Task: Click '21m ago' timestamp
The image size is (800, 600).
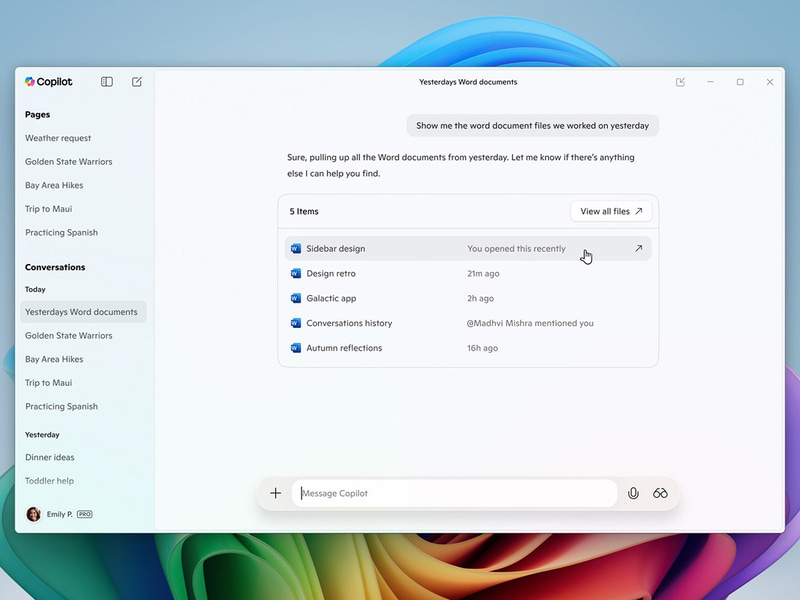Action: pos(483,273)
